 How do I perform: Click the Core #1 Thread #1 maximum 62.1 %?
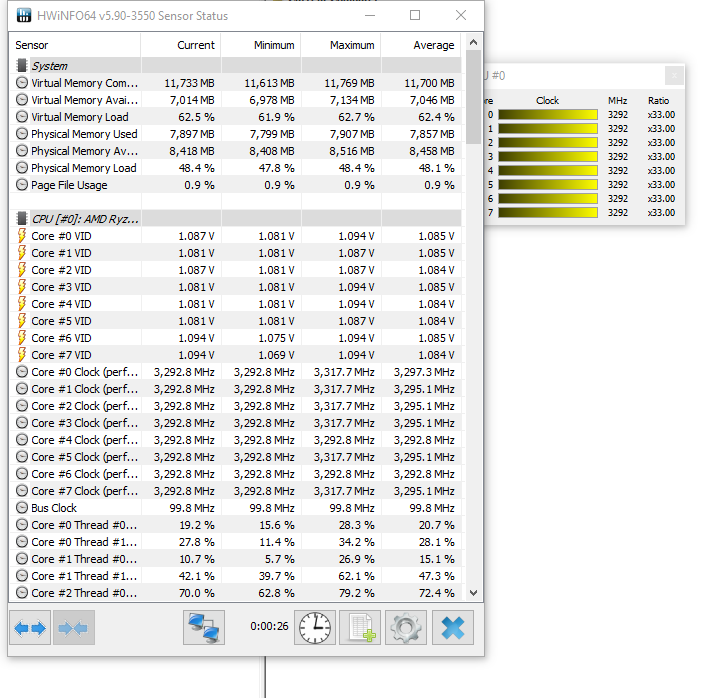[x=357, y=576]
